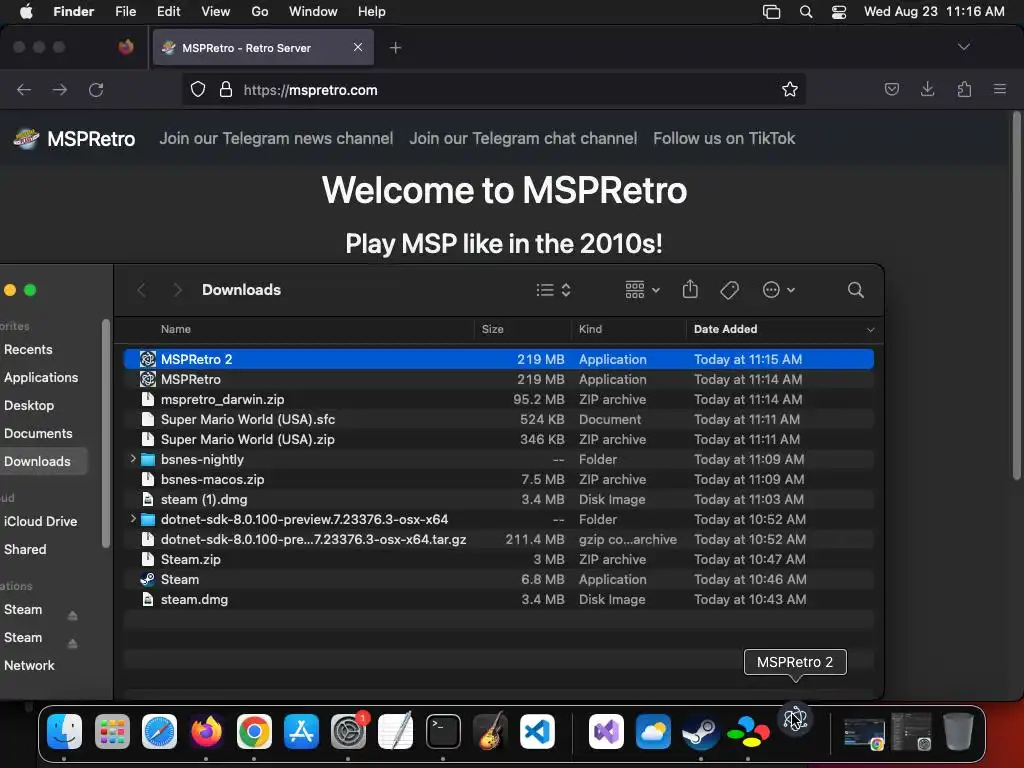Open Visual Studio Code from the dock
Image resolution: width=1024 pixels, height=768 pixels.
(537, 731)
